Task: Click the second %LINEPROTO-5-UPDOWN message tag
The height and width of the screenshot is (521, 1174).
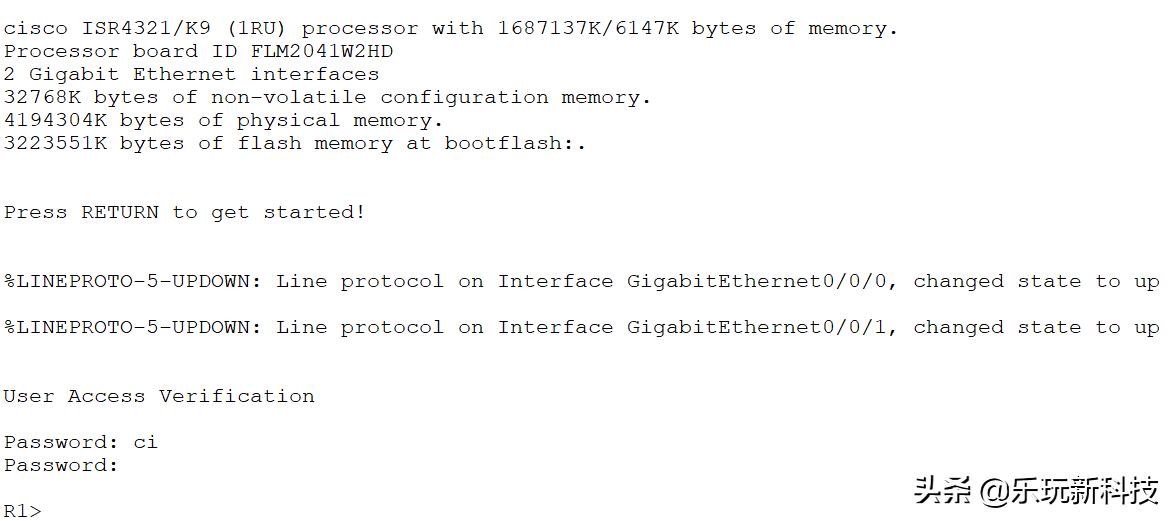Action: [132, 328]
